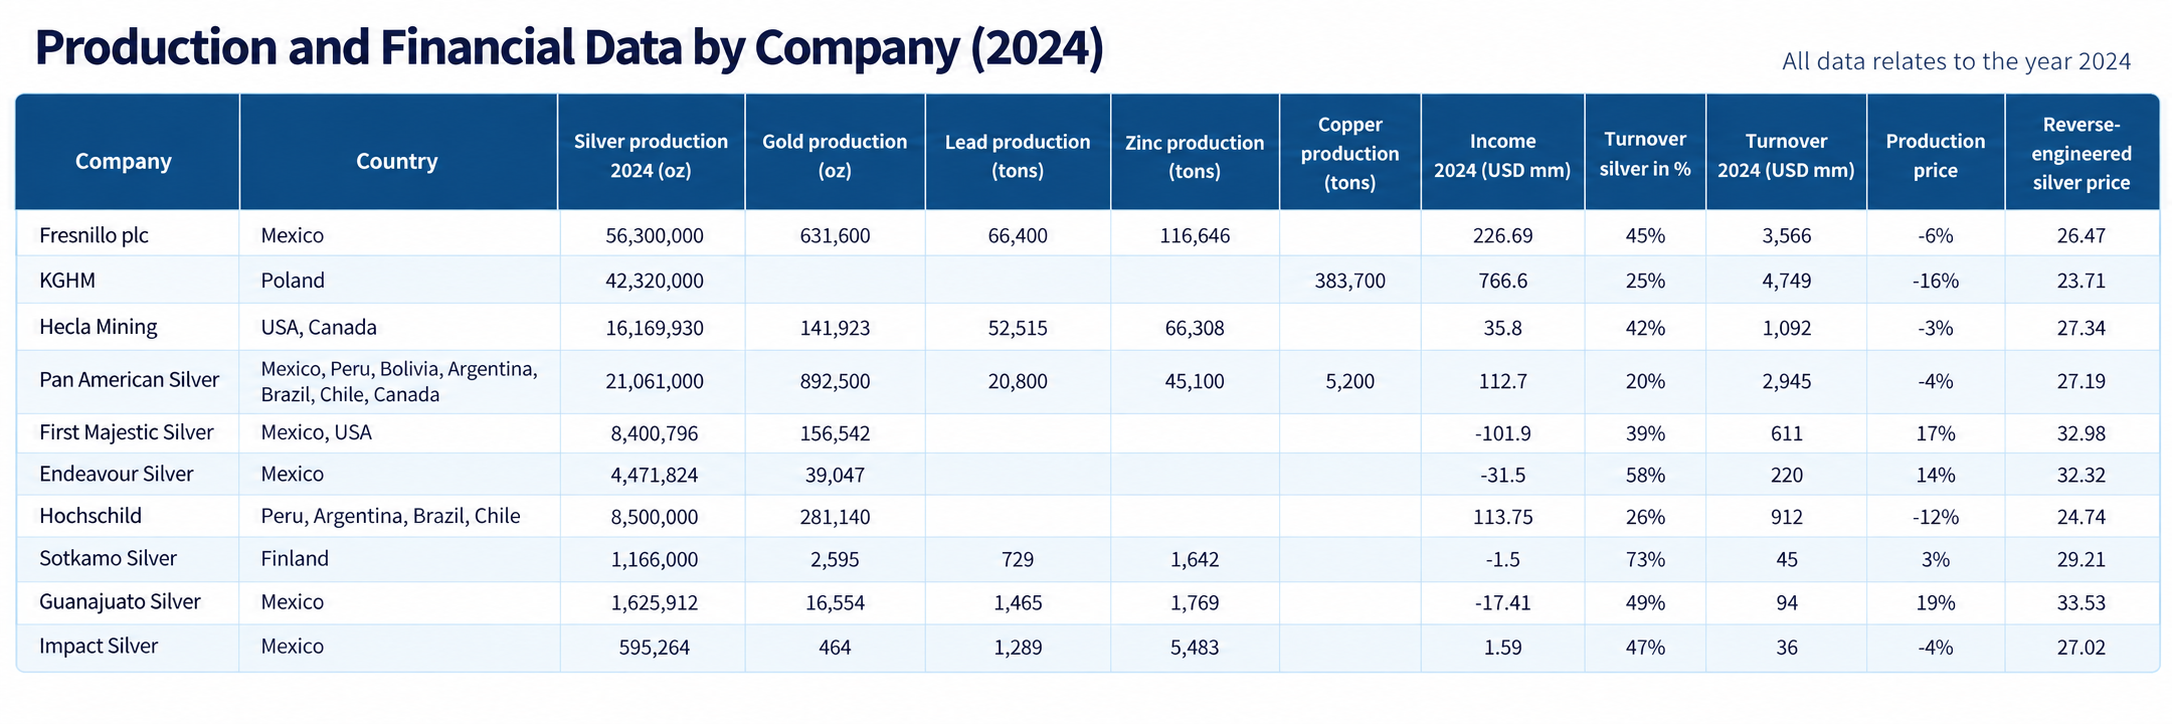The width and height of the screenshot is (2172, 724).
Task: Click turnover value 4,749
Action: pos(1787,281)
